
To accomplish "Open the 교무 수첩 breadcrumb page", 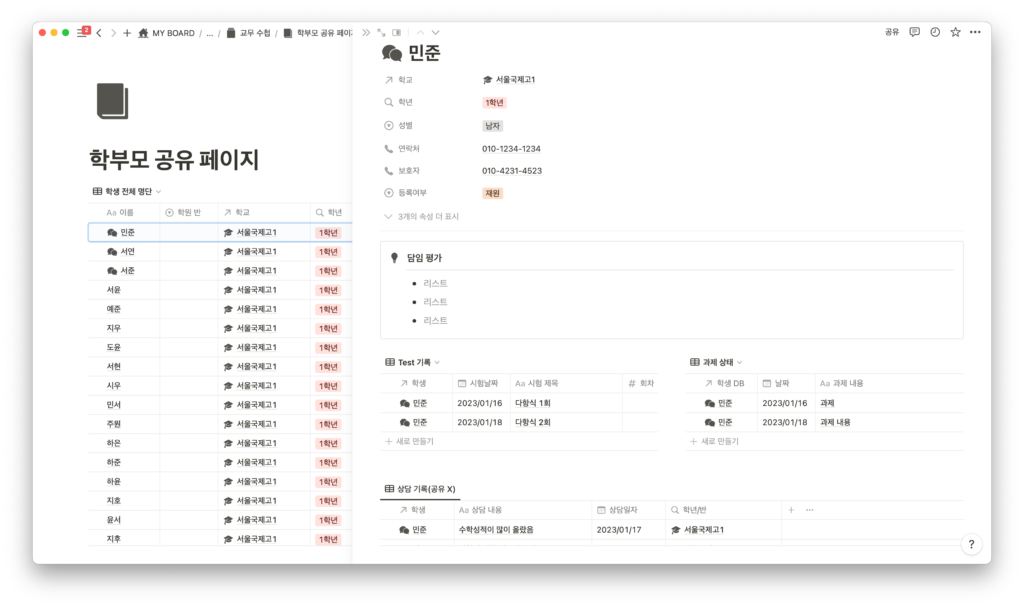I will (x=255, y=32).
